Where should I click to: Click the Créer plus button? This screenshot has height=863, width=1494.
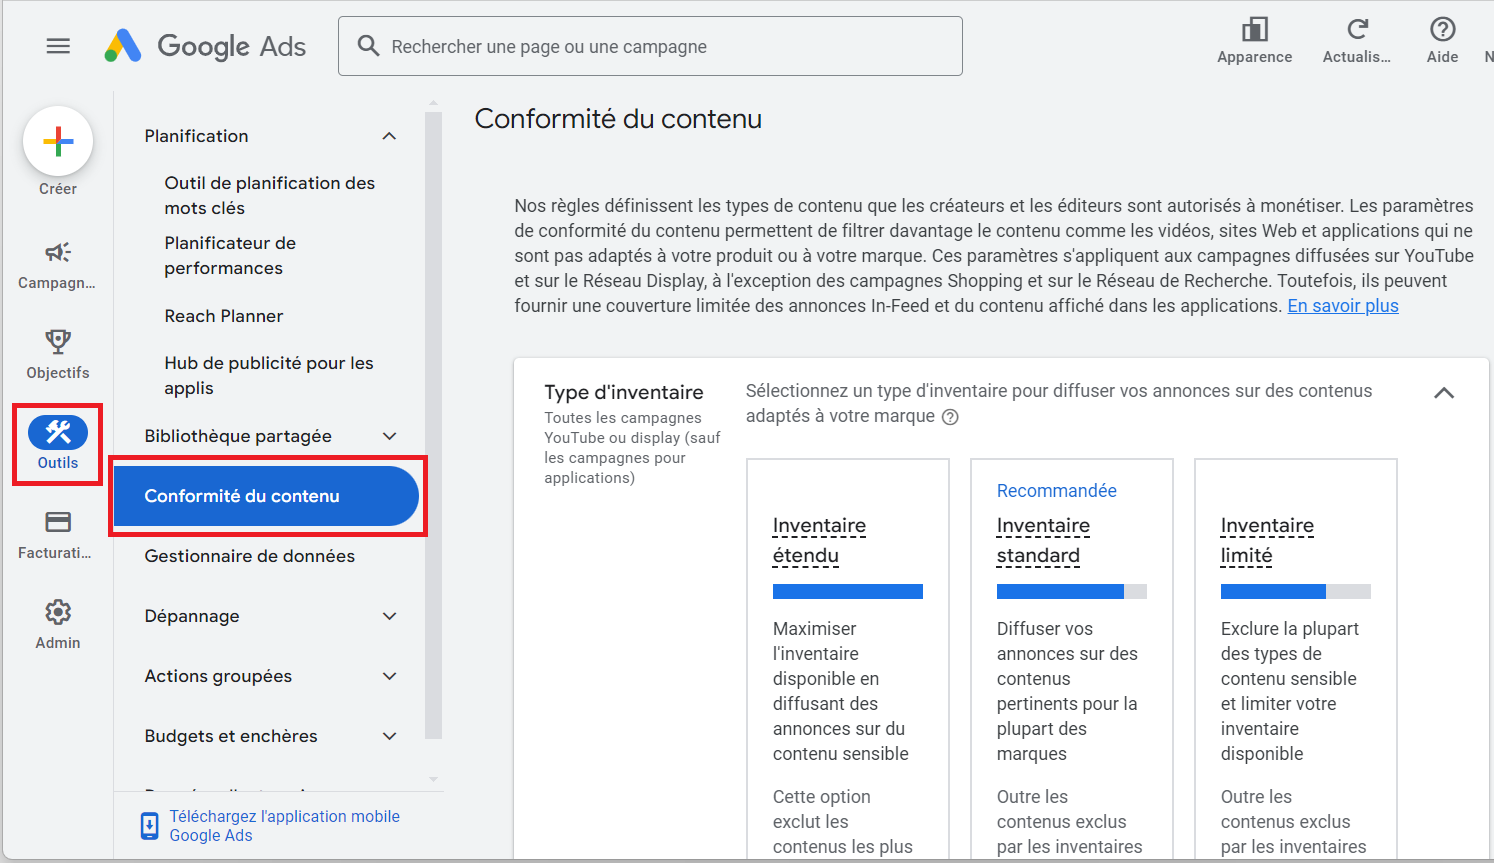click(58, 142)
